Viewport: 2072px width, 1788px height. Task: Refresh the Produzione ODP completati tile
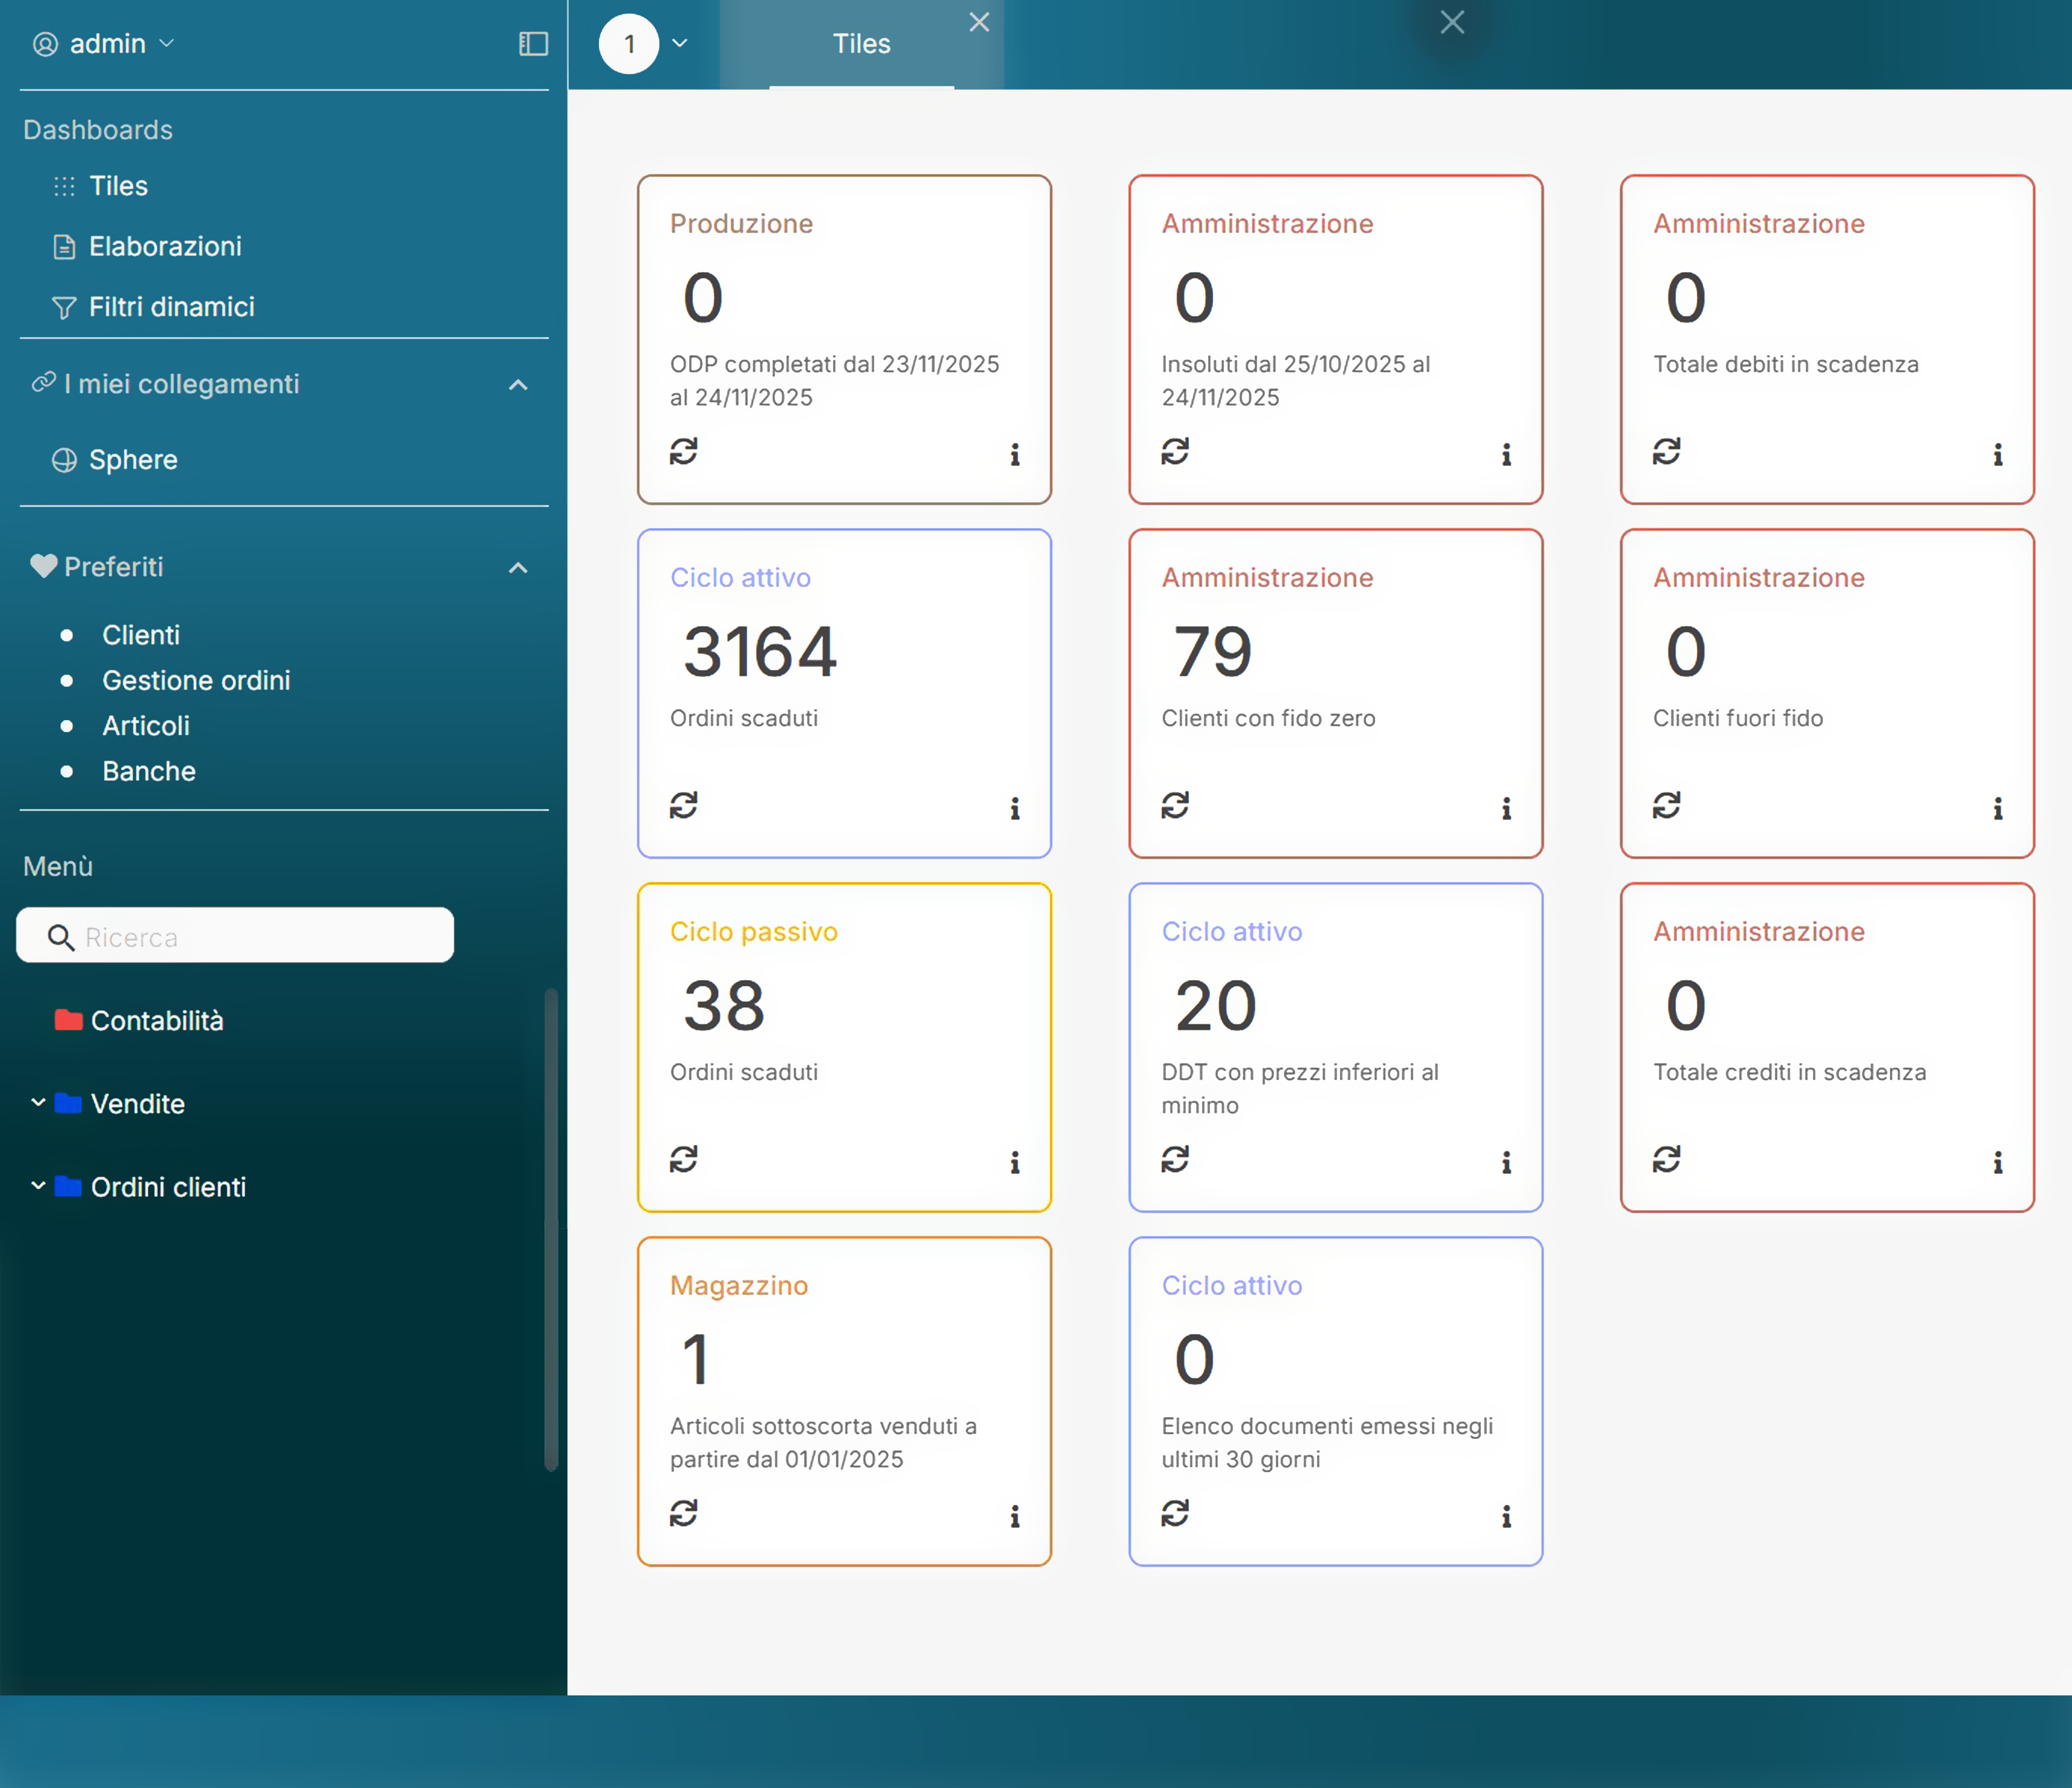click(683, 451)
